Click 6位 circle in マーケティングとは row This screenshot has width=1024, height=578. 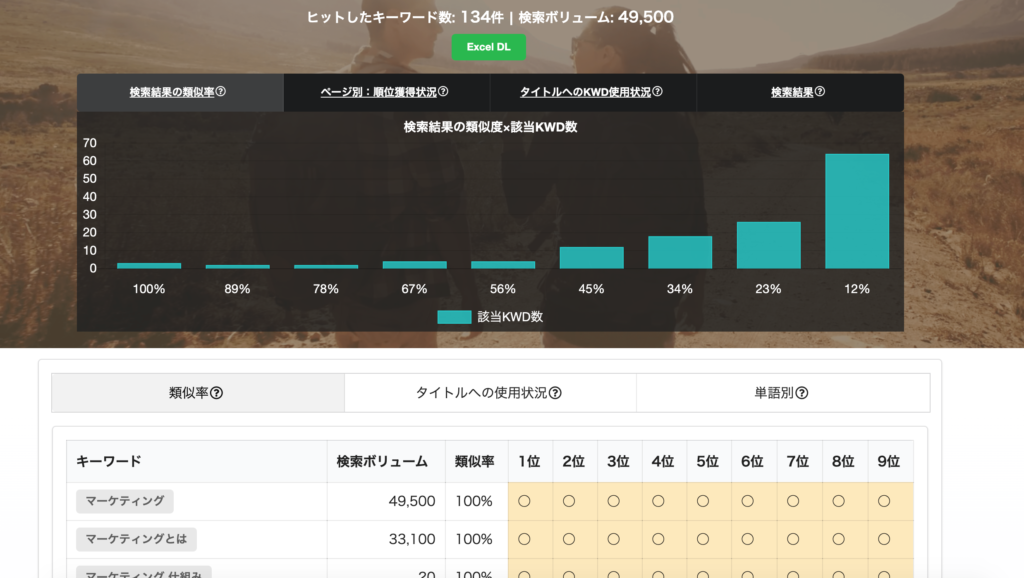(748, 539)
